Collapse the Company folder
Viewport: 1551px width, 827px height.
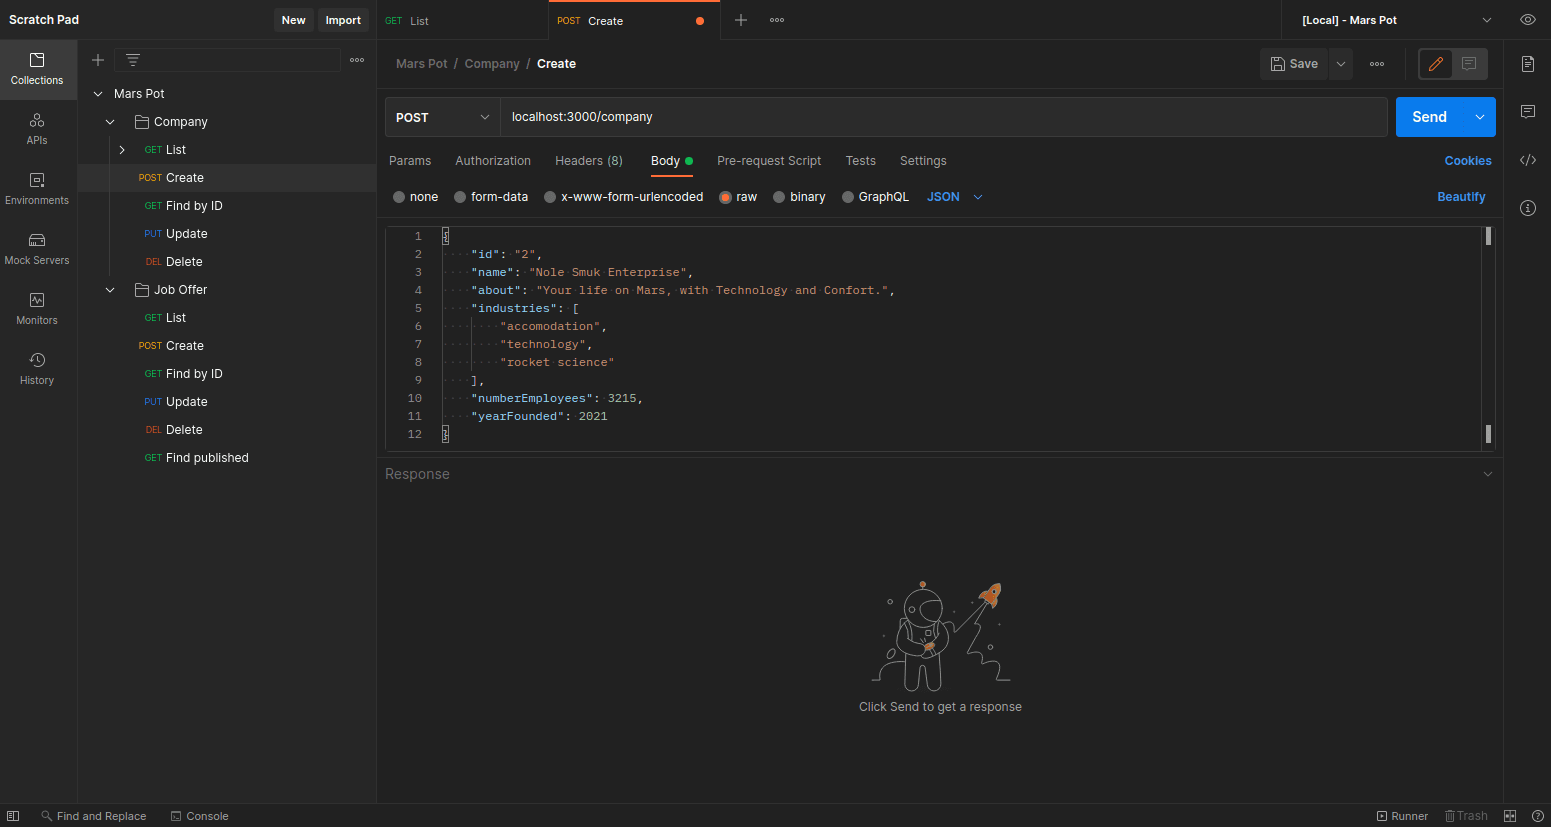click(110, 122)
